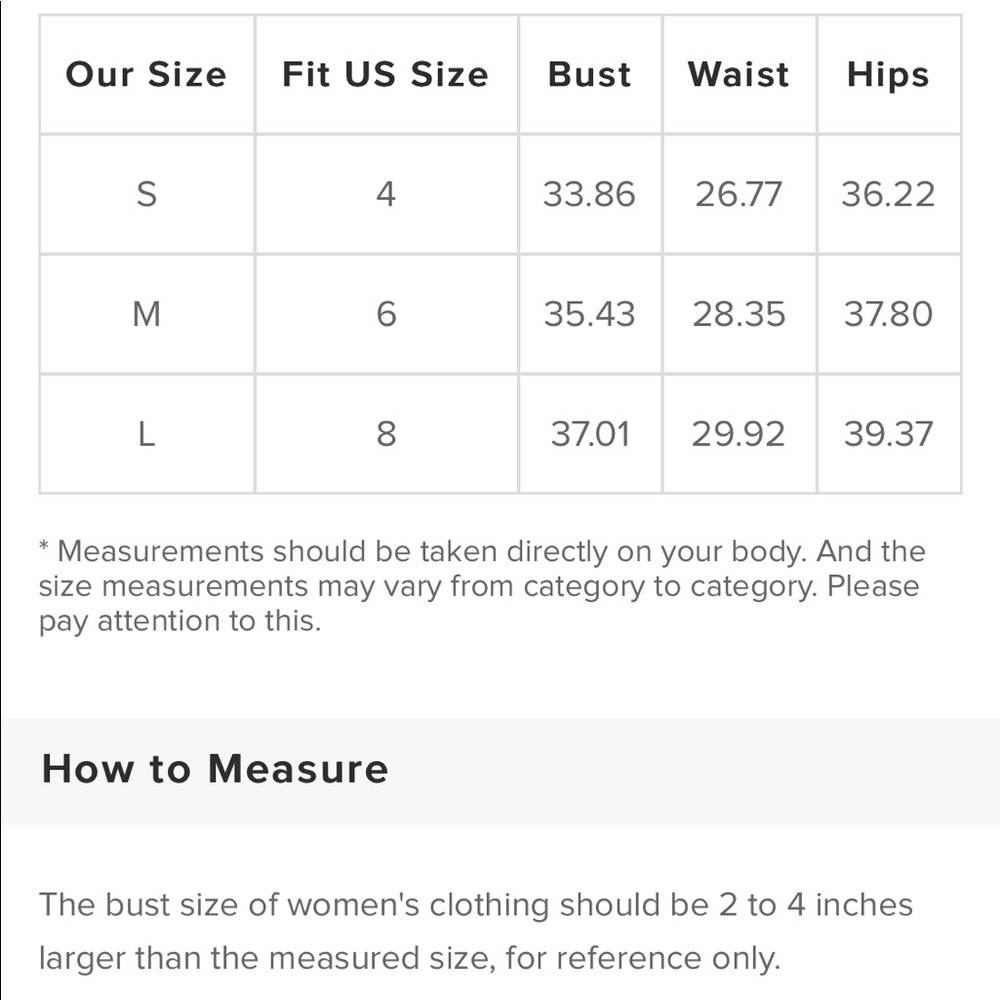This screenshot has width=1000, height=1000.
Task: Click the Bust column header
Action: pos(590,75)
